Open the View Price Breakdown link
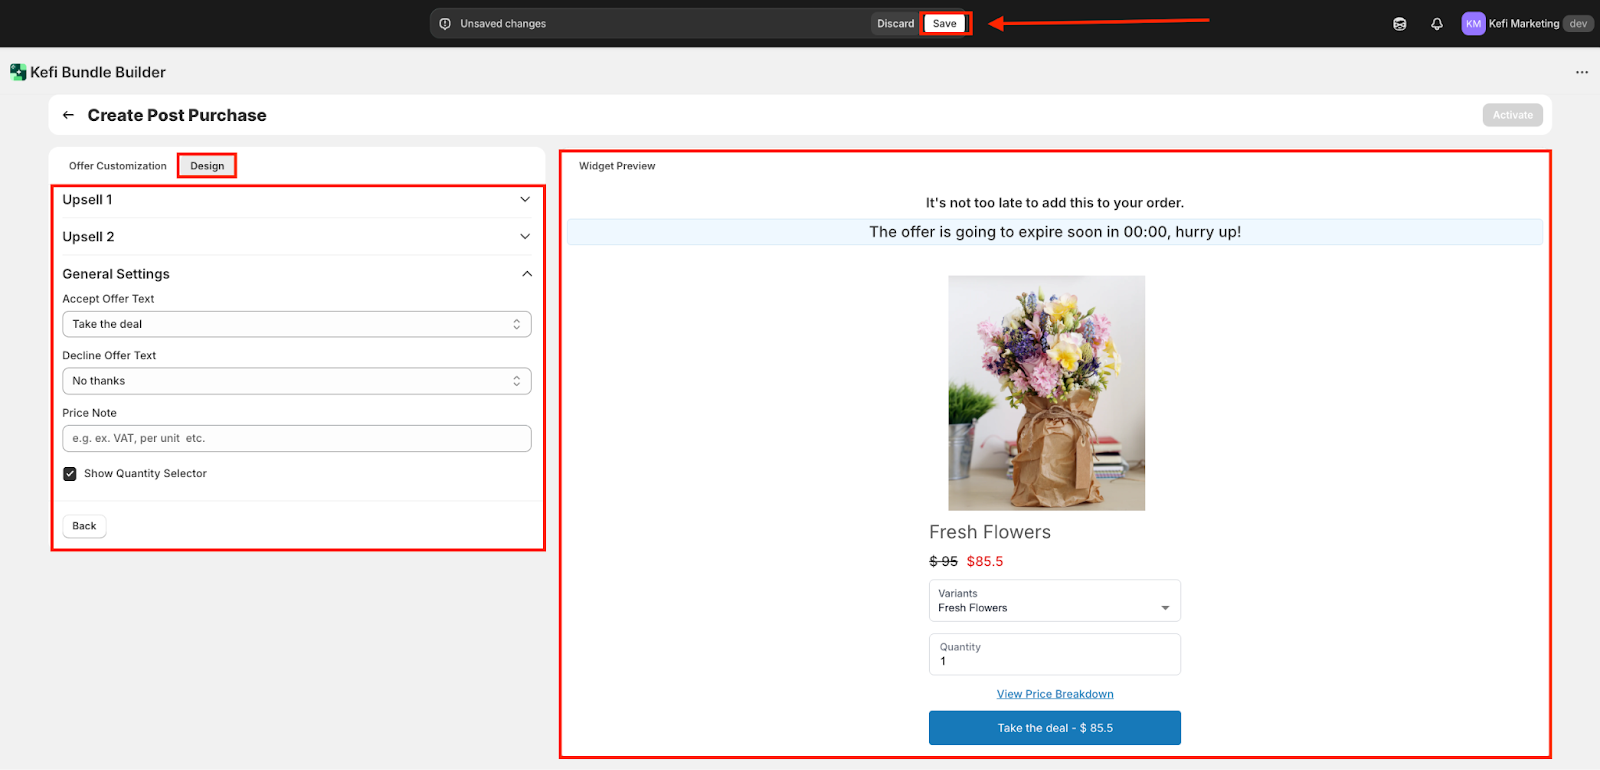The height and width of the screenshot is (770, 1600). 1054,694
